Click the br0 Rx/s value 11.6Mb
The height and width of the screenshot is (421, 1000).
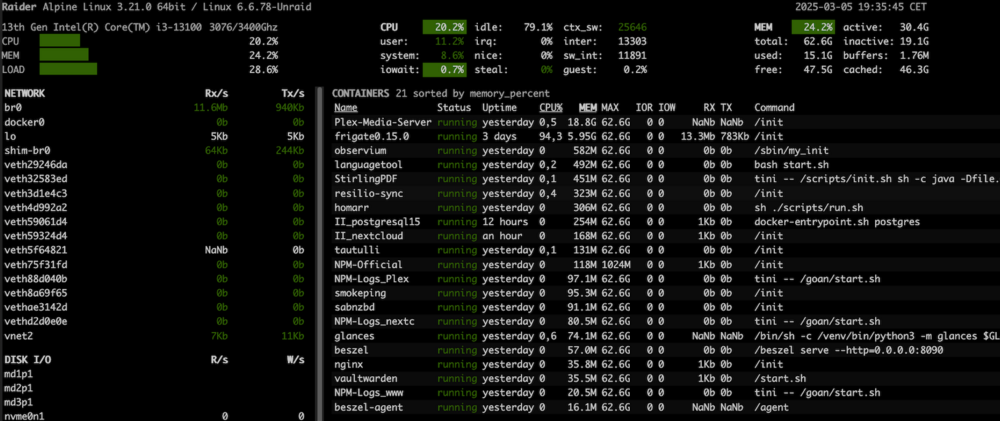tap(210, 107)
